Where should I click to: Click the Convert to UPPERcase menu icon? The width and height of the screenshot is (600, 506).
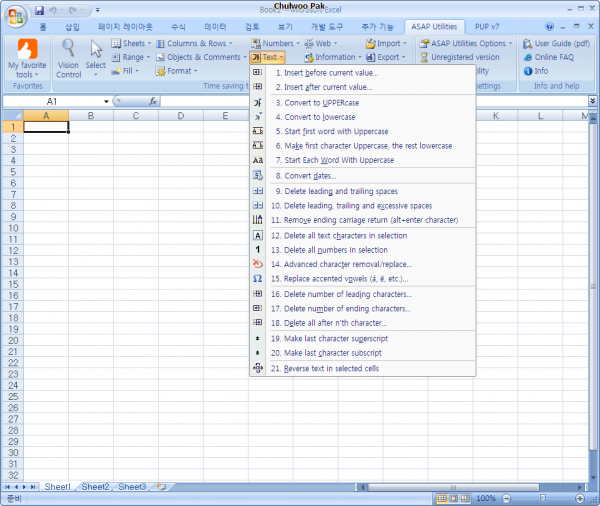(x=258, y=103)
